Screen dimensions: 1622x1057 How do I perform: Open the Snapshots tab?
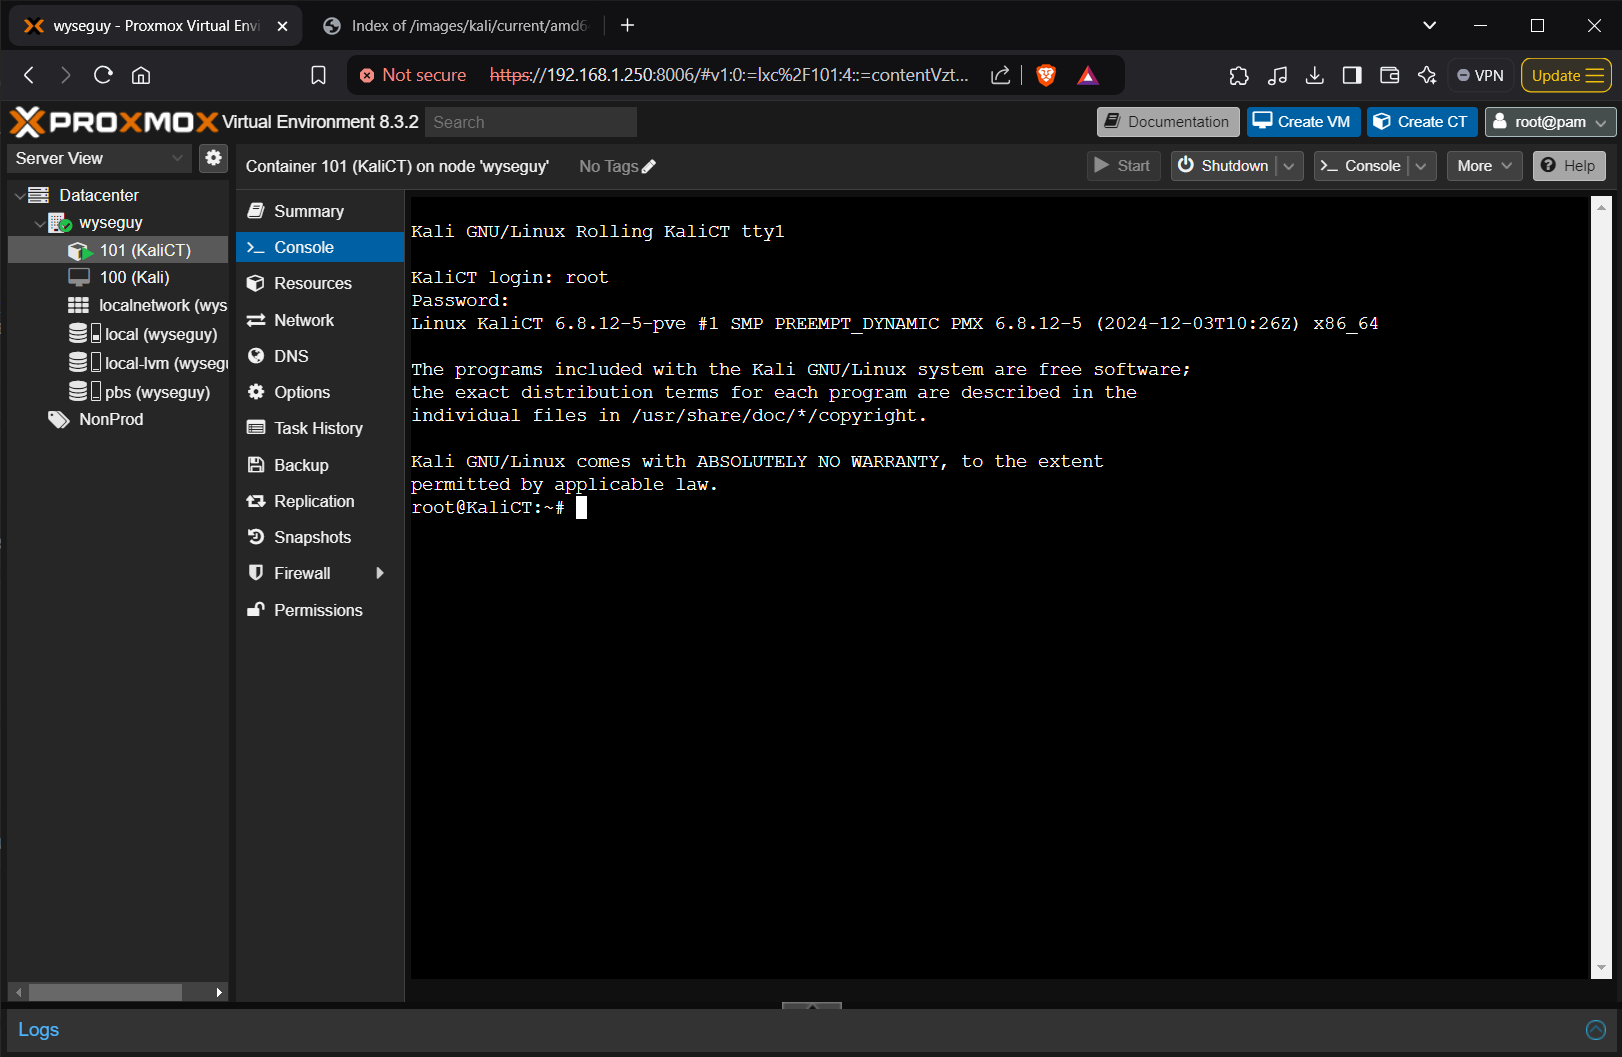(x=320, y=537)
